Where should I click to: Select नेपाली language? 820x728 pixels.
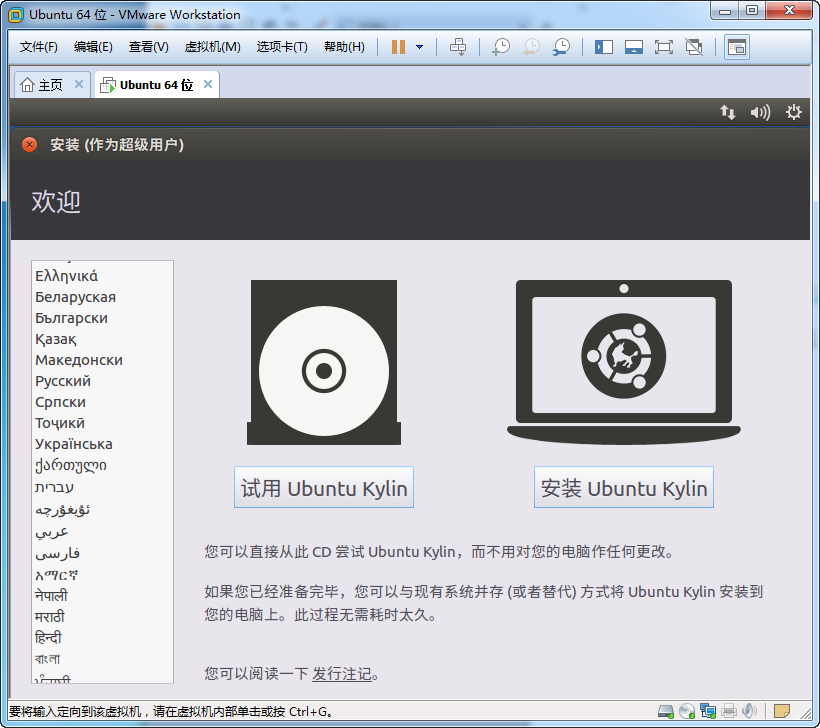coord(51,596)
